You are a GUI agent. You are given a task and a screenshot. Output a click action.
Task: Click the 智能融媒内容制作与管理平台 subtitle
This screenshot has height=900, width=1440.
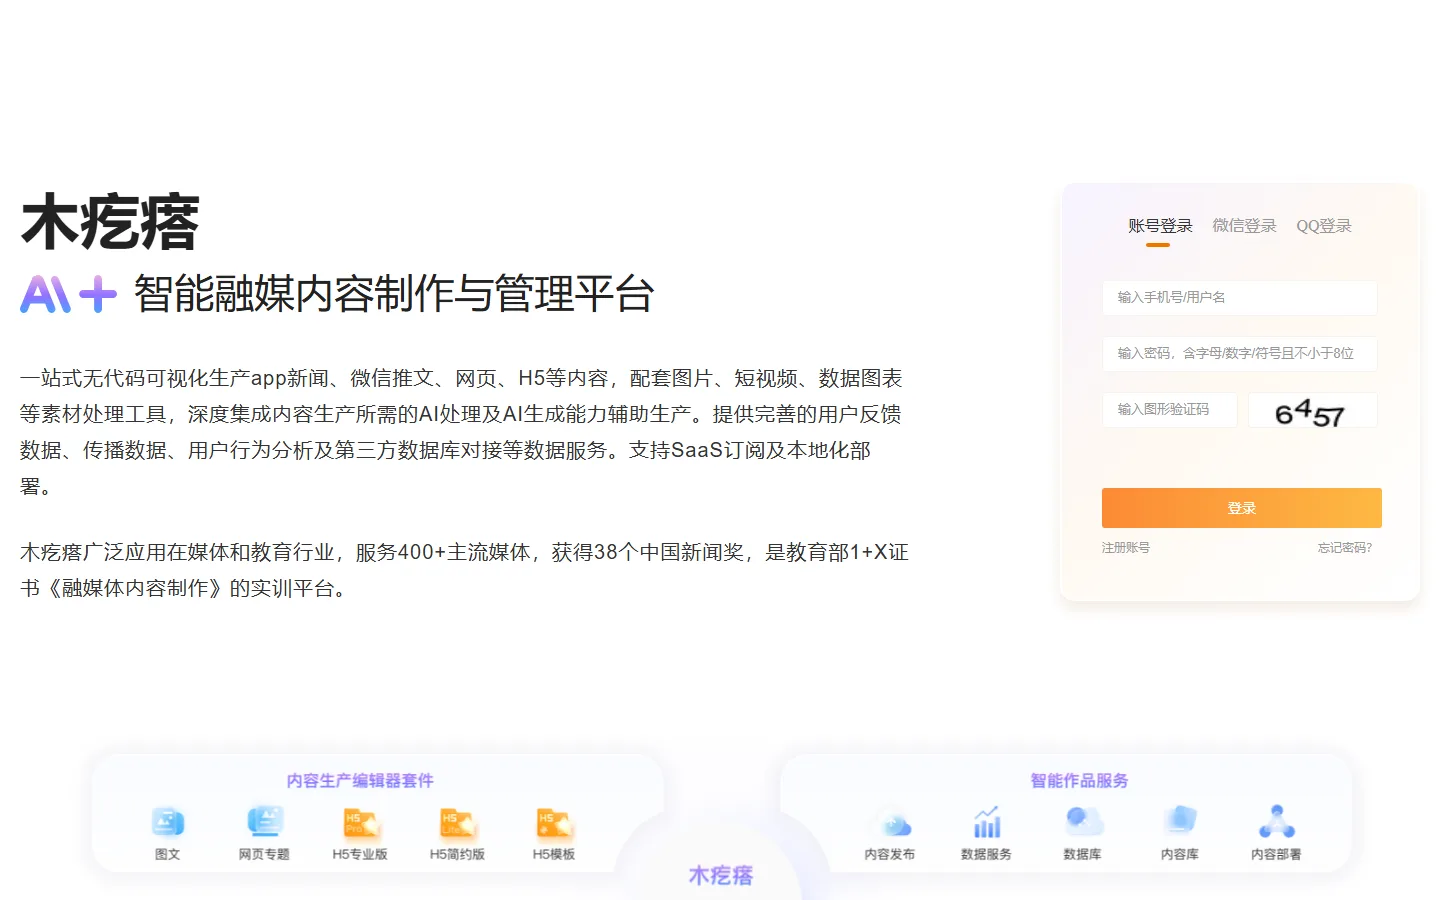394,295
